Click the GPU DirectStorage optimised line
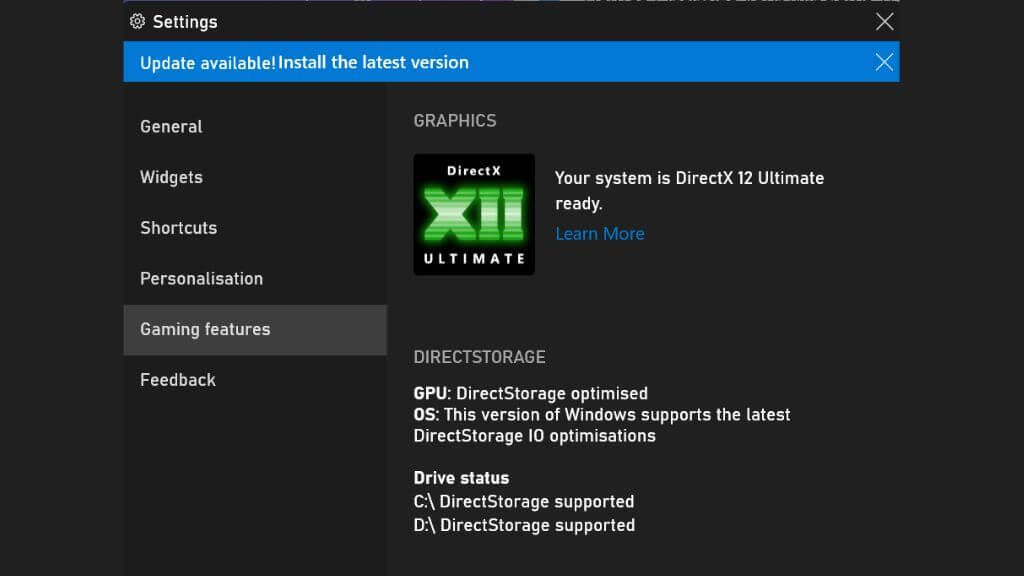 click(530, 393)
